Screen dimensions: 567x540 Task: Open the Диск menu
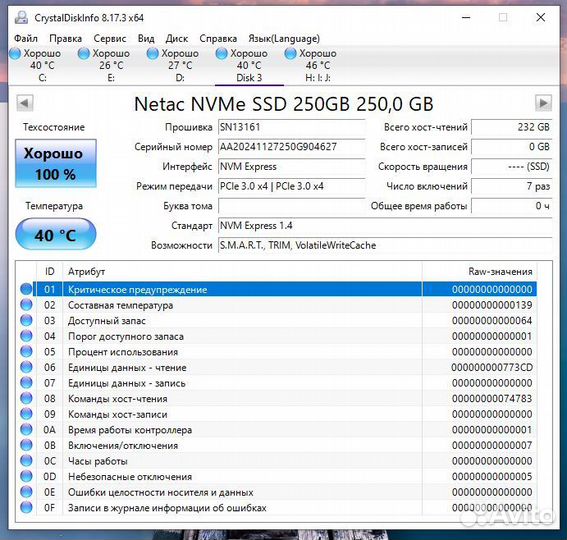tap(177, 38)
